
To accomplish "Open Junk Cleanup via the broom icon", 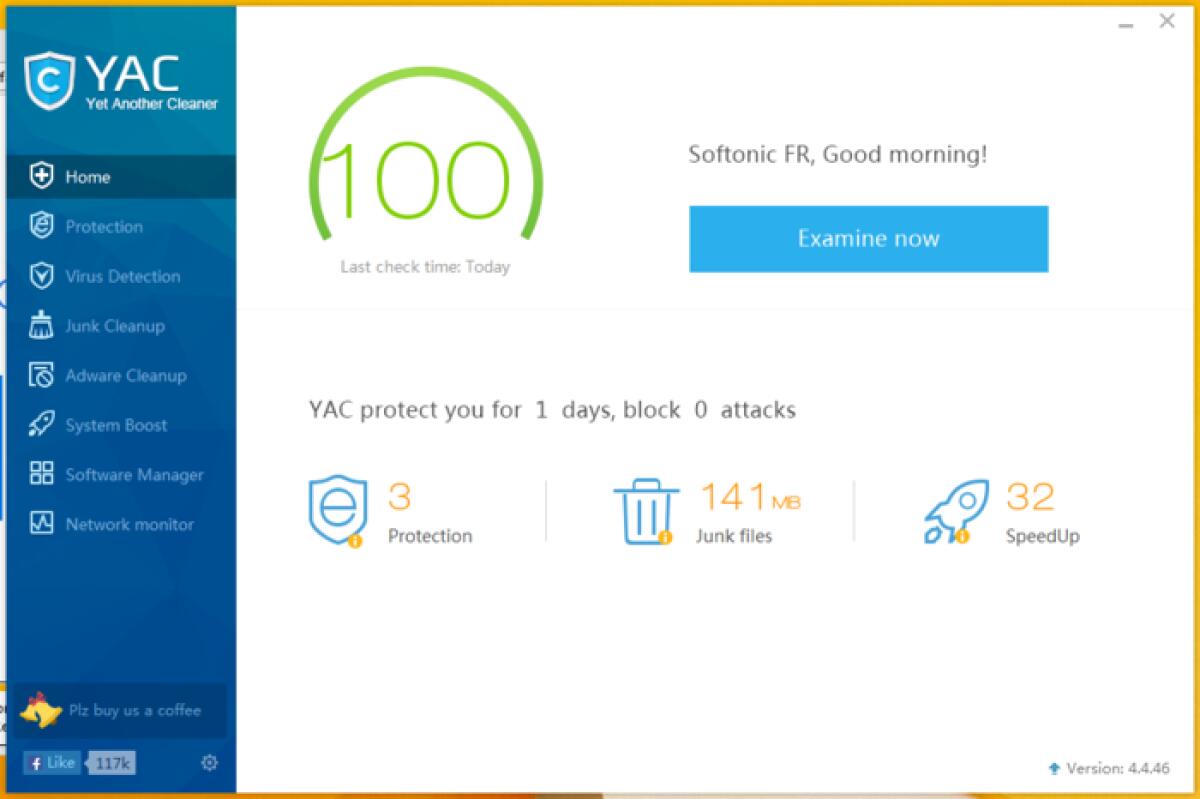I will [x=41, y=325].
